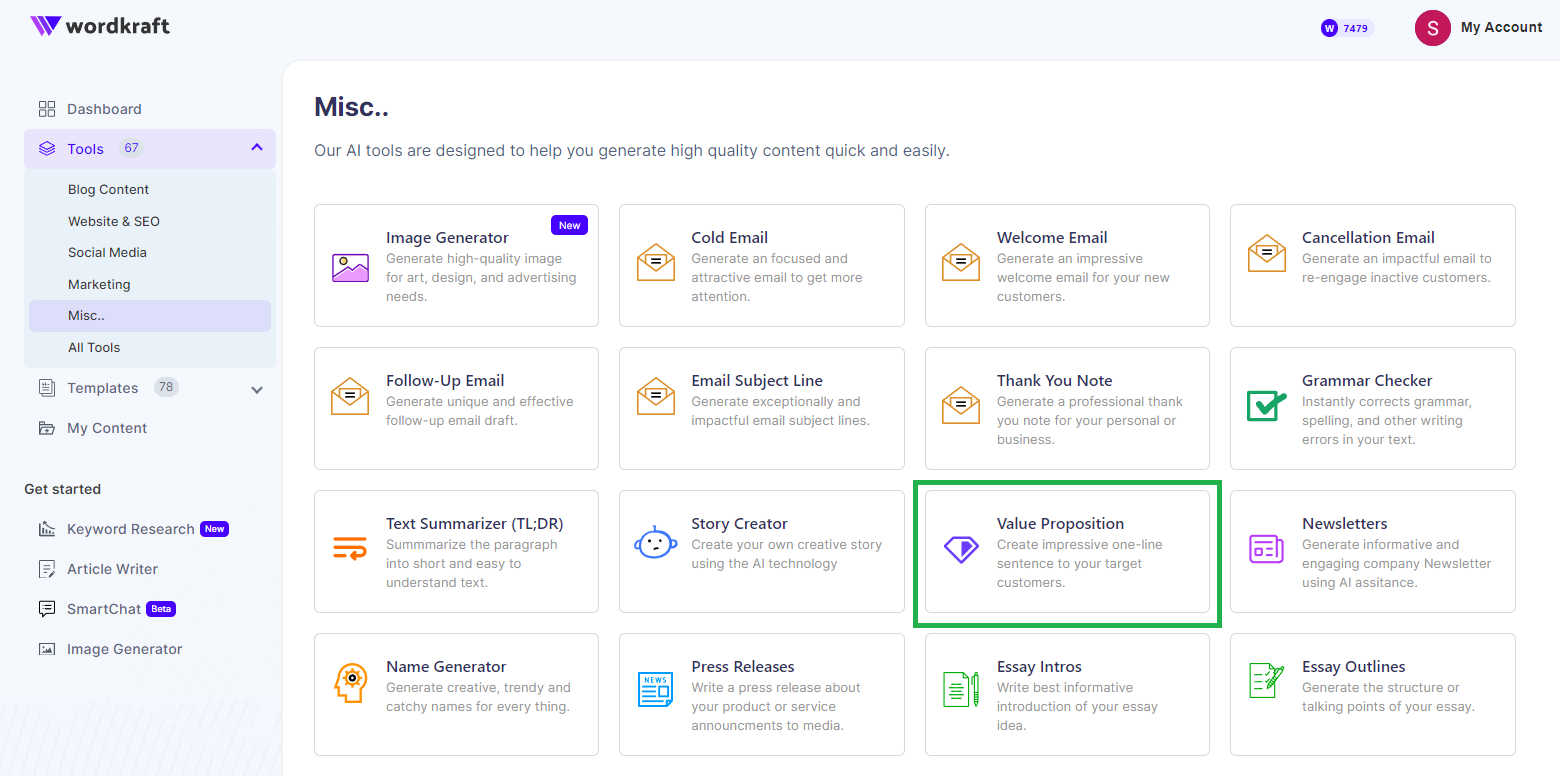
Task: Select the All Tools sidebar entry
Action: tap(95, 347)
